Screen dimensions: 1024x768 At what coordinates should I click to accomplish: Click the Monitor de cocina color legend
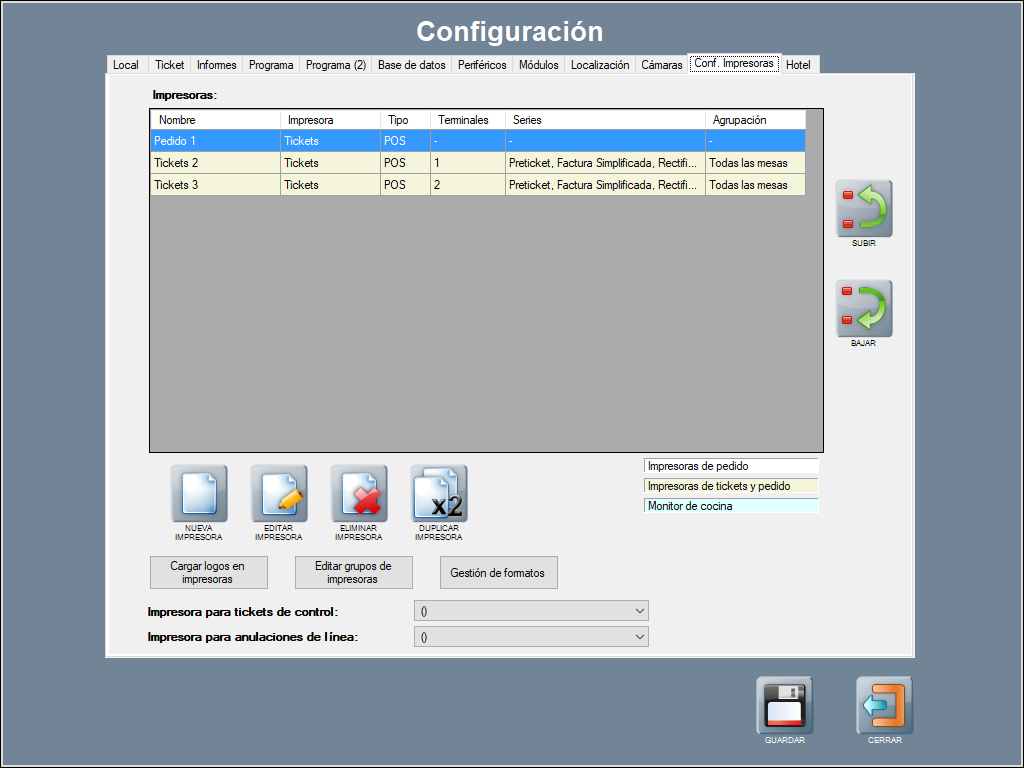[x=731, y=506]
